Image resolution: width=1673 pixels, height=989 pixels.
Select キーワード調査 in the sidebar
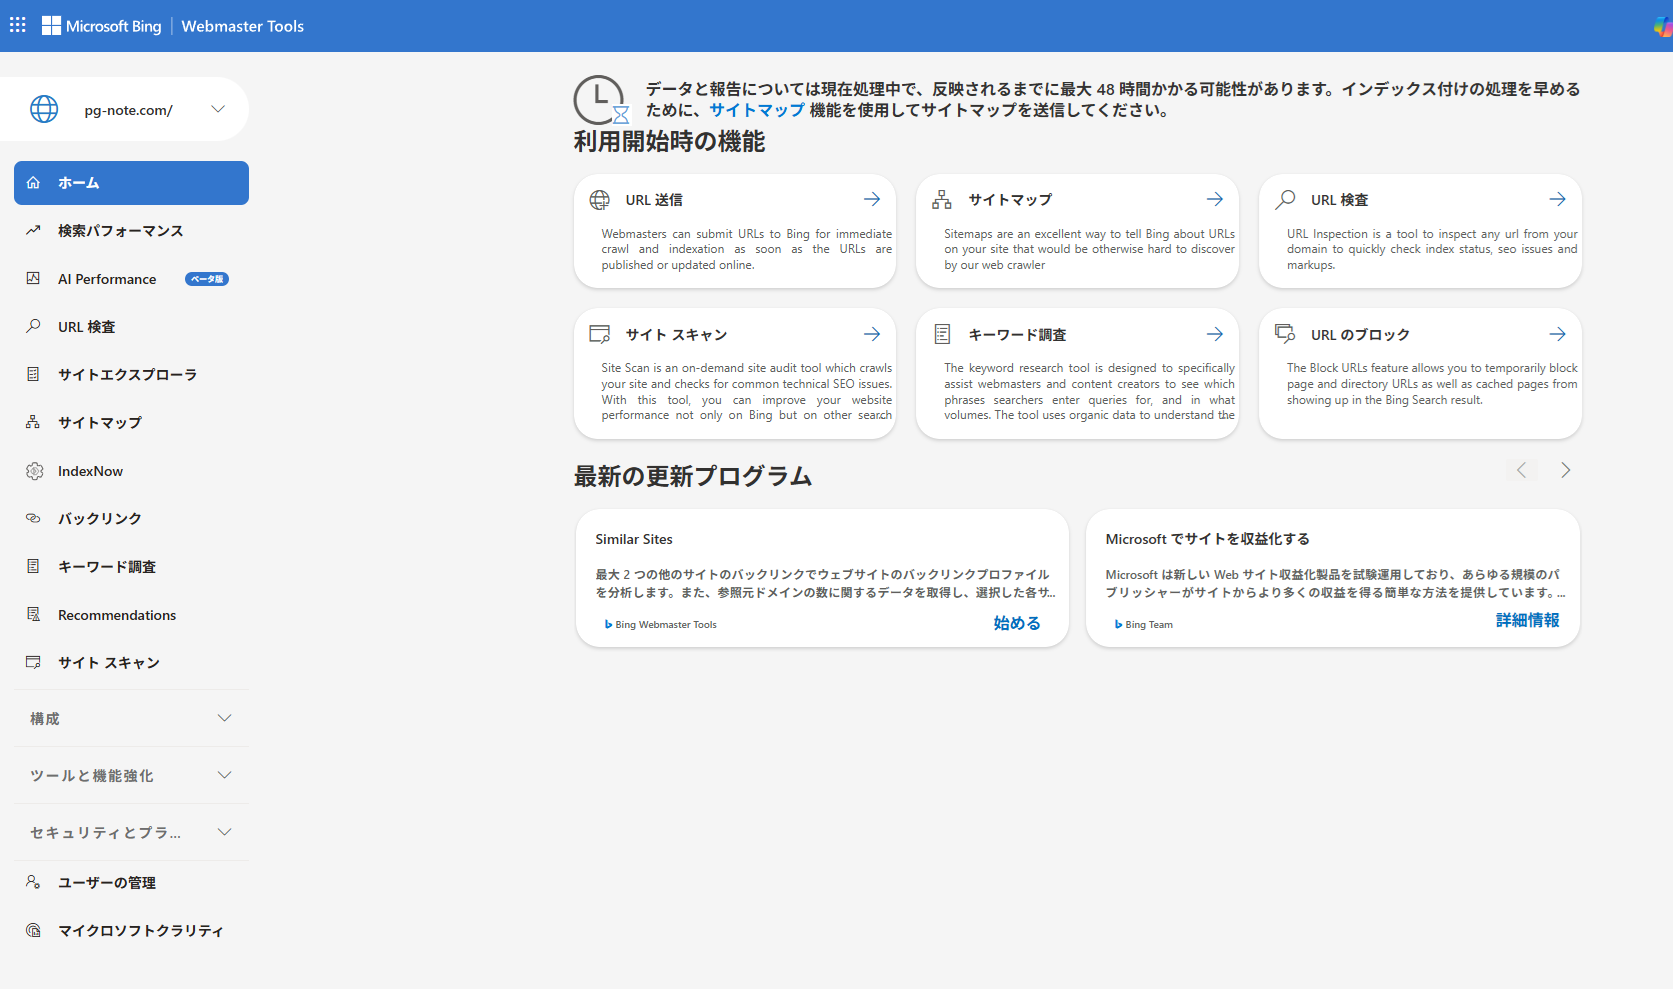(x=131, y=567)
